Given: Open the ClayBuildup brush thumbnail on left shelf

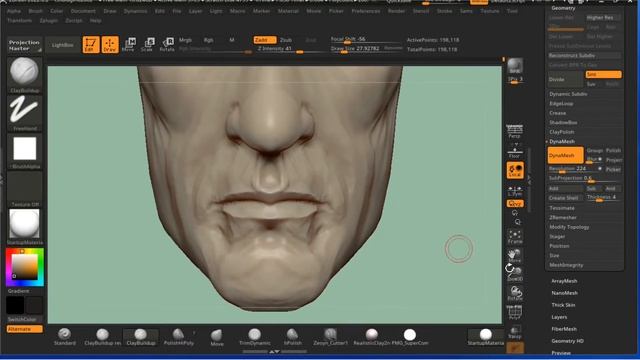Looking at the screenshot, I should [x=24, y=75].
